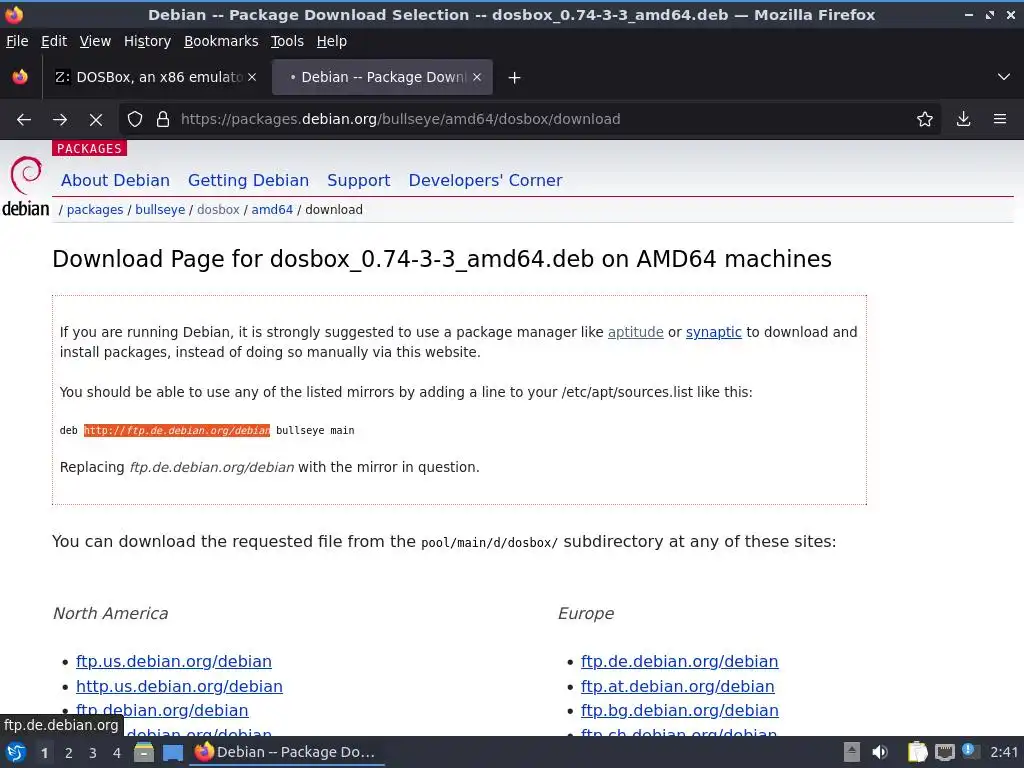The width and height of the screenshot is (1024, 768).
Task: Close the Debian Package Download tab
Action: (x=477, y=77)
